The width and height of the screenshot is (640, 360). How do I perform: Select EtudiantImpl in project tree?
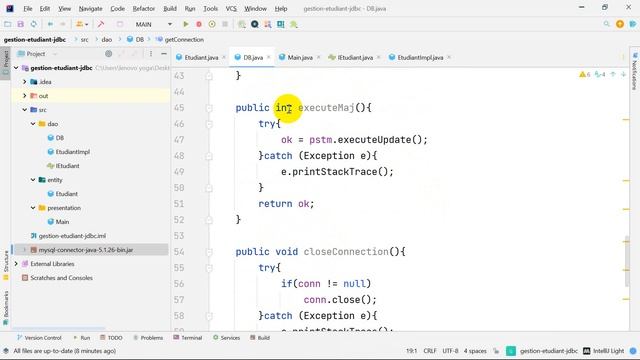pyautogui.click(x=73, y=152)
